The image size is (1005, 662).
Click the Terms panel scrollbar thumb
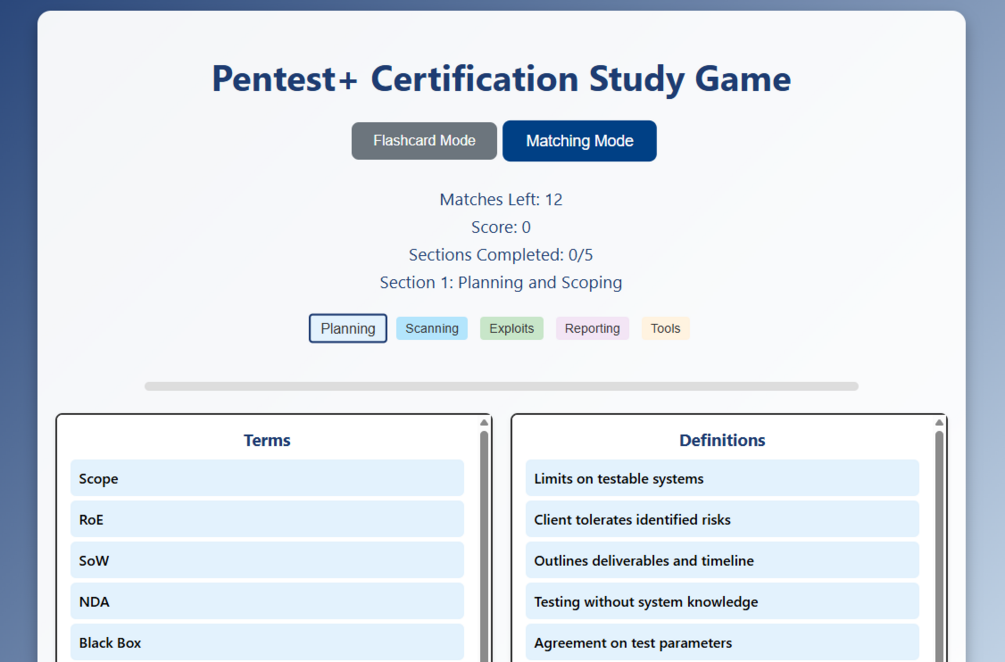pos(484,546)
